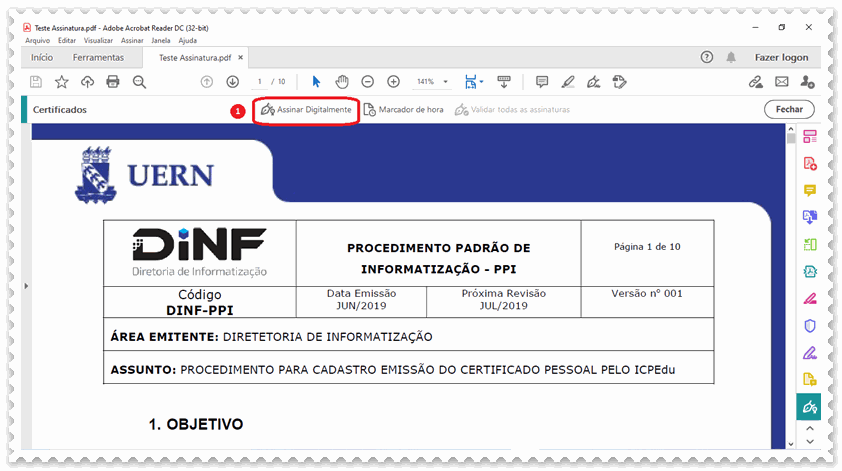Bookmark file with the star icon
Image resolution: width=842 pixels, height=471 pixels.
click(62, 82)
